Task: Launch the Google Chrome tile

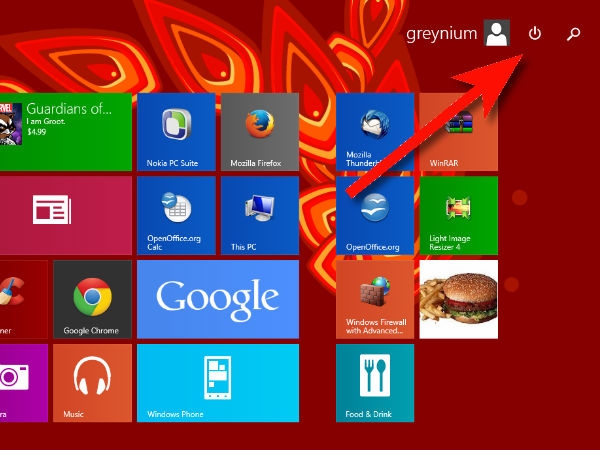Action: pyautogui.click(x=92, y=299)
